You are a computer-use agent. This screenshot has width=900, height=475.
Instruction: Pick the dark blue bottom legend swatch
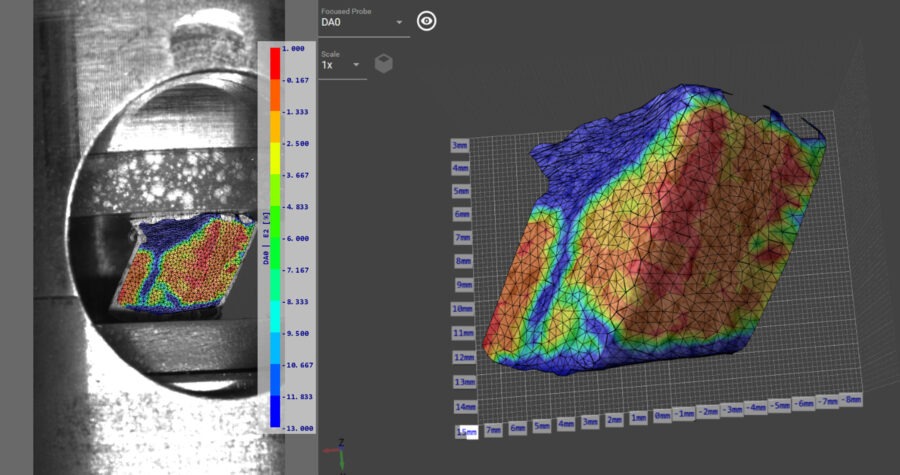click(x=275, y=411)
